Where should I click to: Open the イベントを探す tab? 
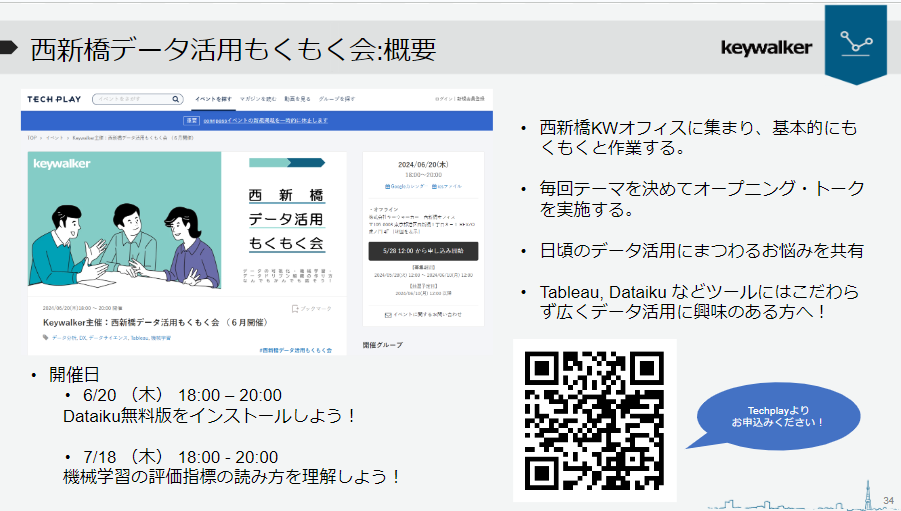coord(213,99)
